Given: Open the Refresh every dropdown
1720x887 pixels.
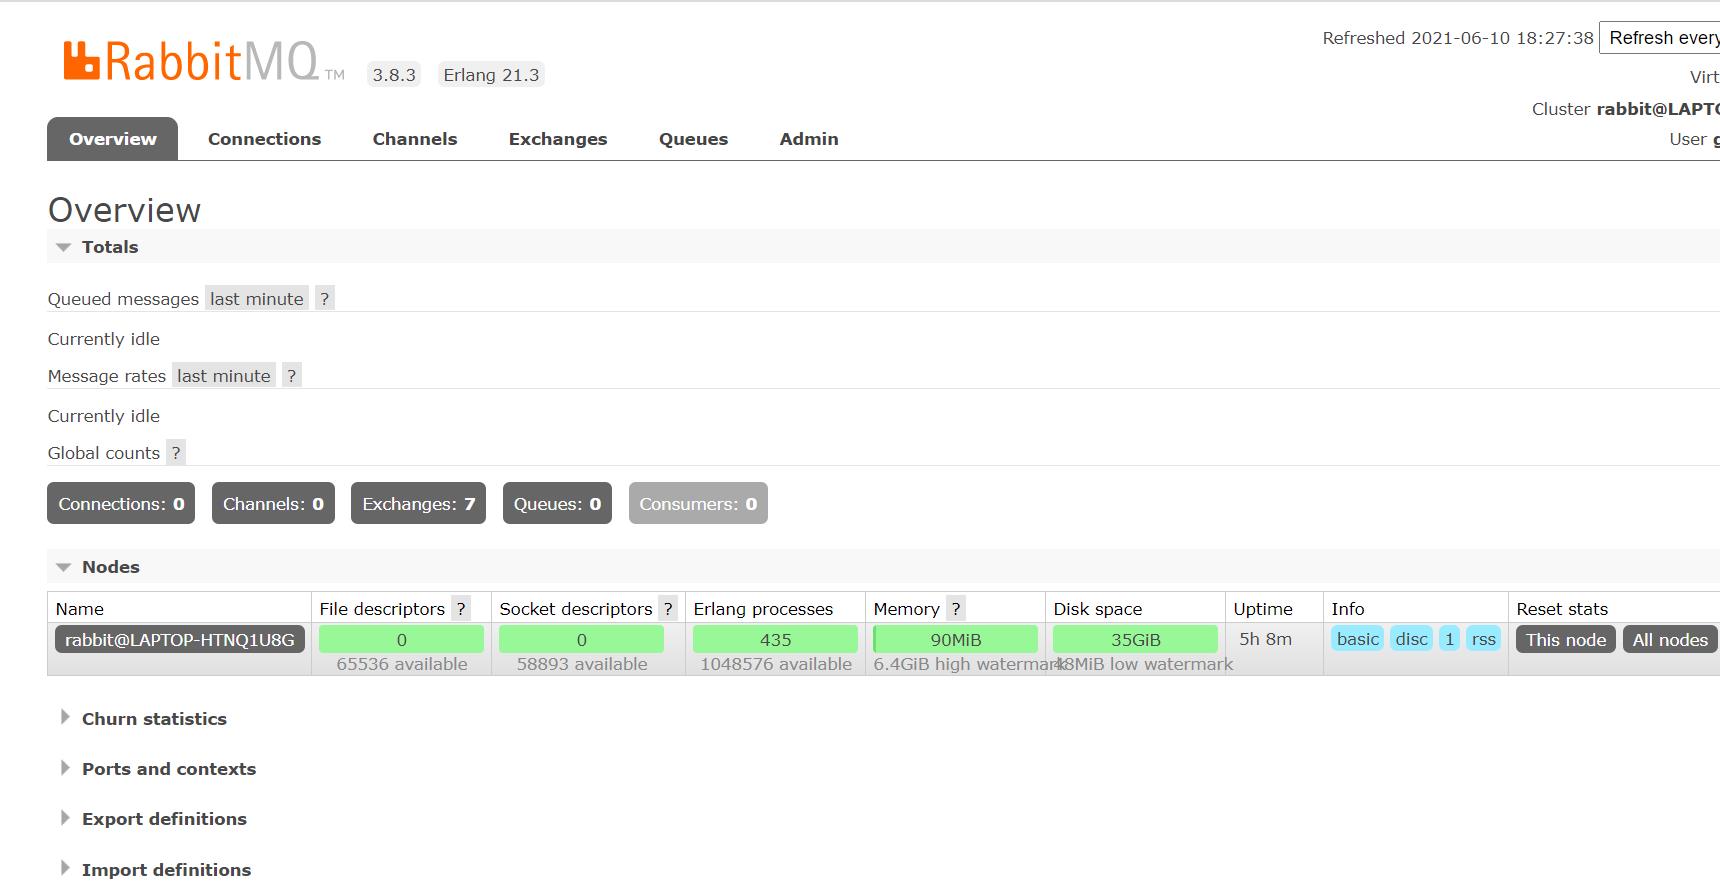Looking at the screenshot, I should [x=1660, y=37].
